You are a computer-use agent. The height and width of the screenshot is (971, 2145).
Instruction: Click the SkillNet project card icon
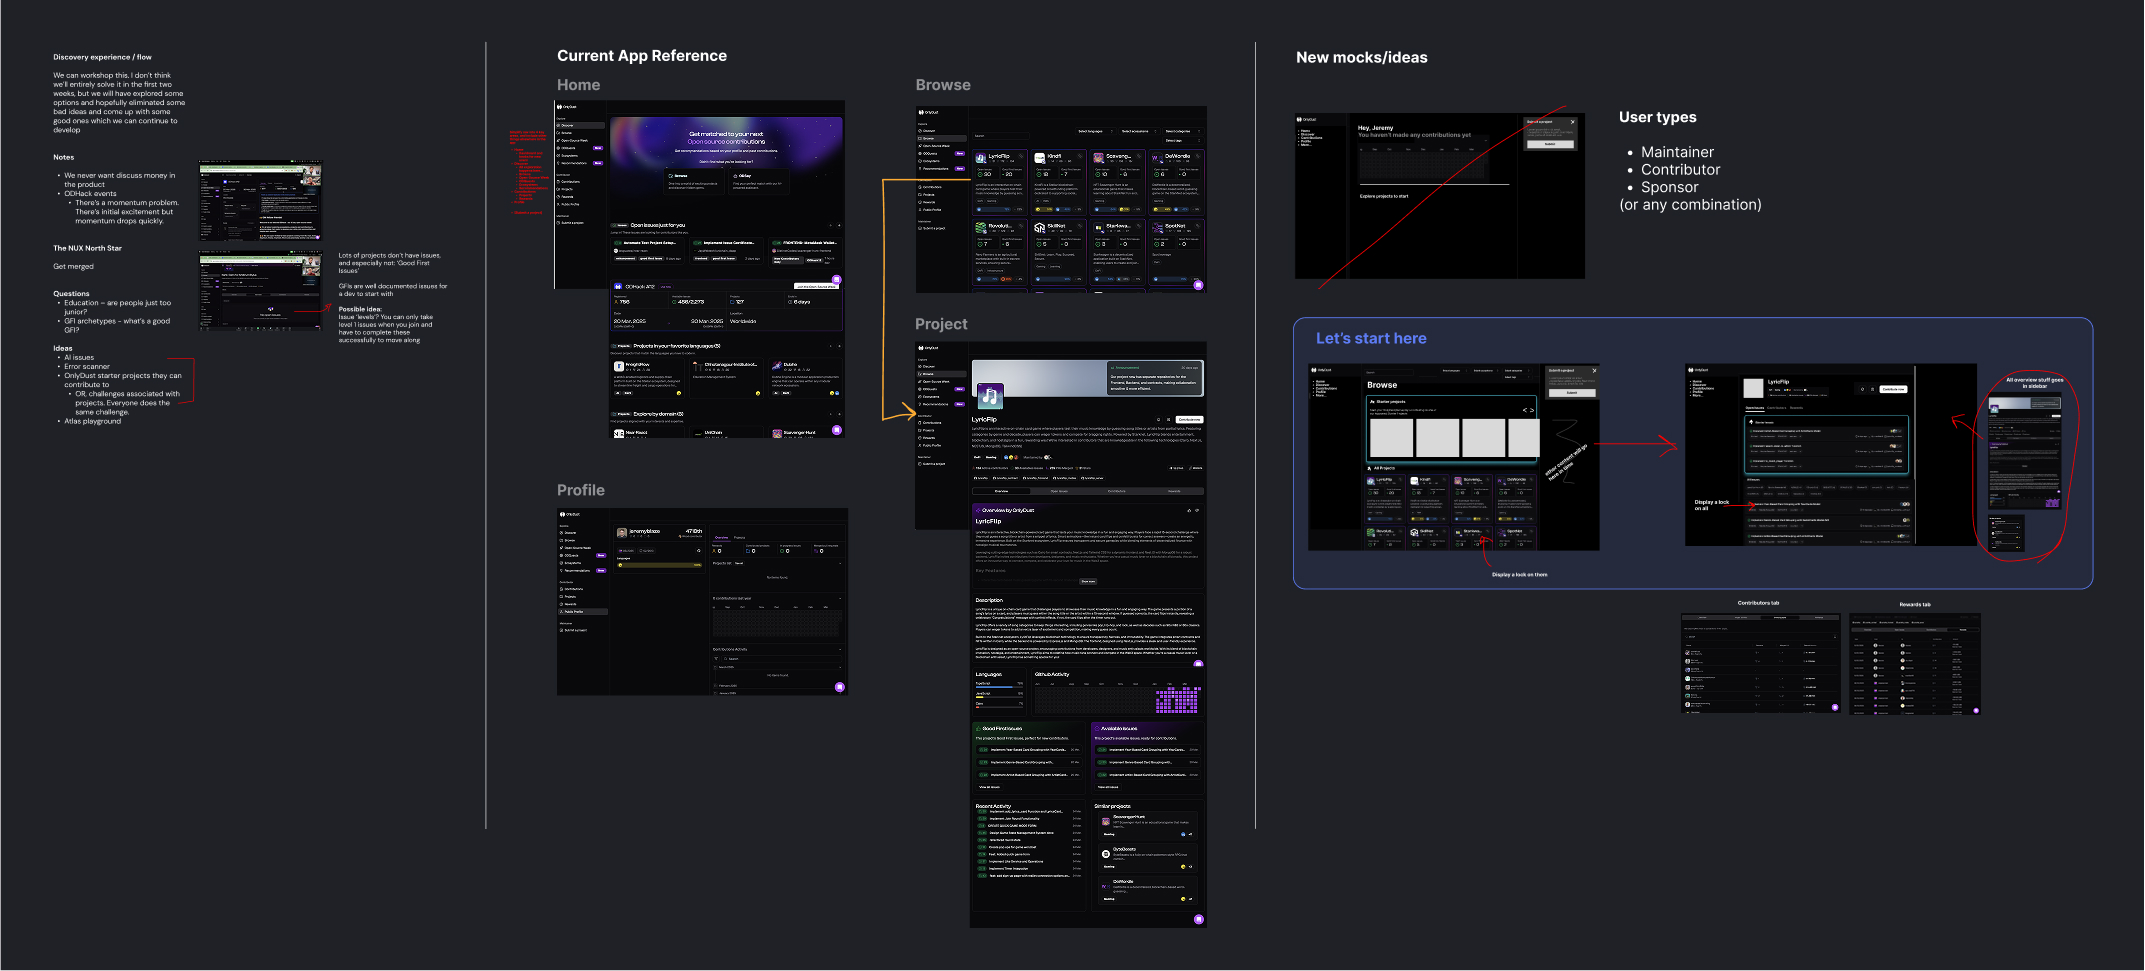click(x=1039, y=227)
